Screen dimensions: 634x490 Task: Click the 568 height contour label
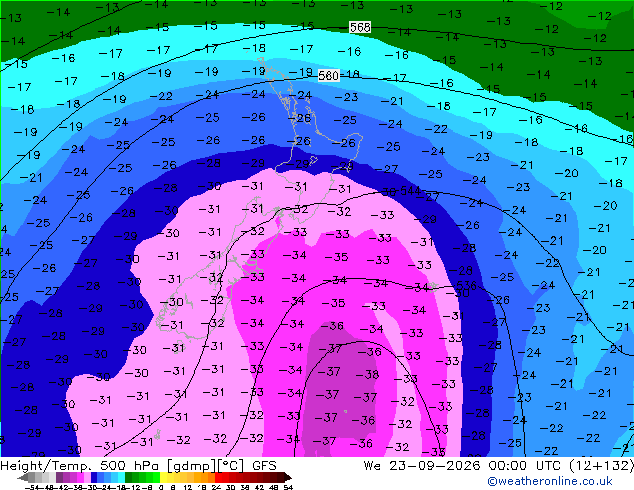360,27
